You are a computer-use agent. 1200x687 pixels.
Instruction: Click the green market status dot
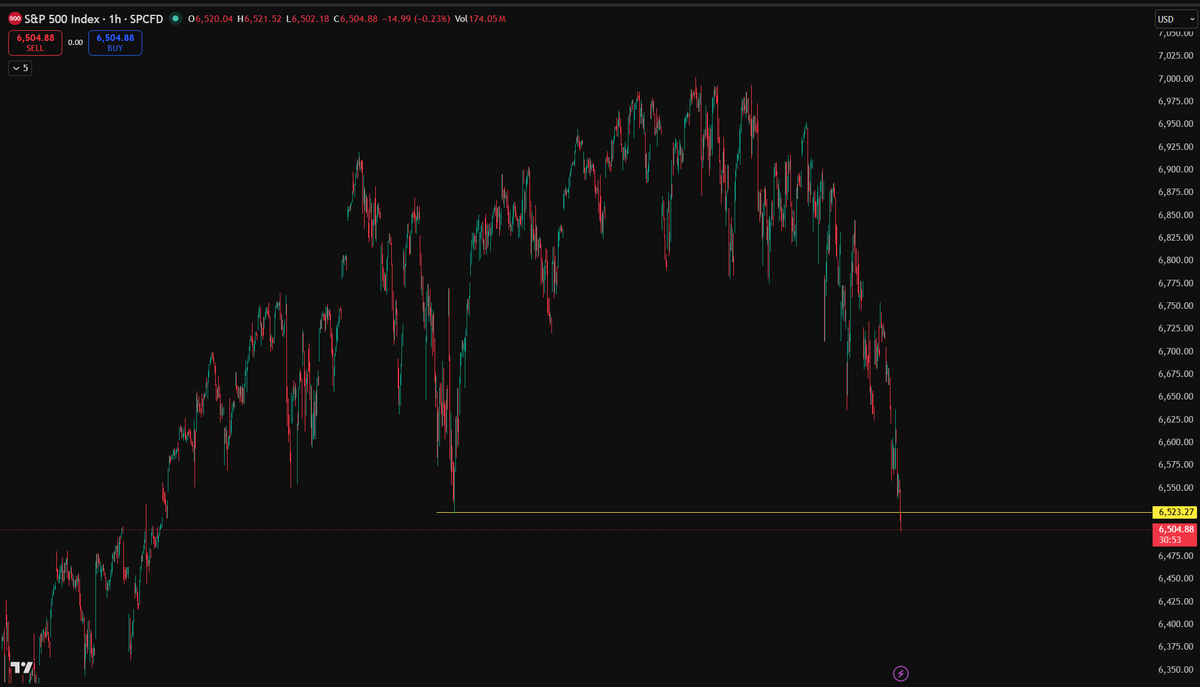coord(176,18)
